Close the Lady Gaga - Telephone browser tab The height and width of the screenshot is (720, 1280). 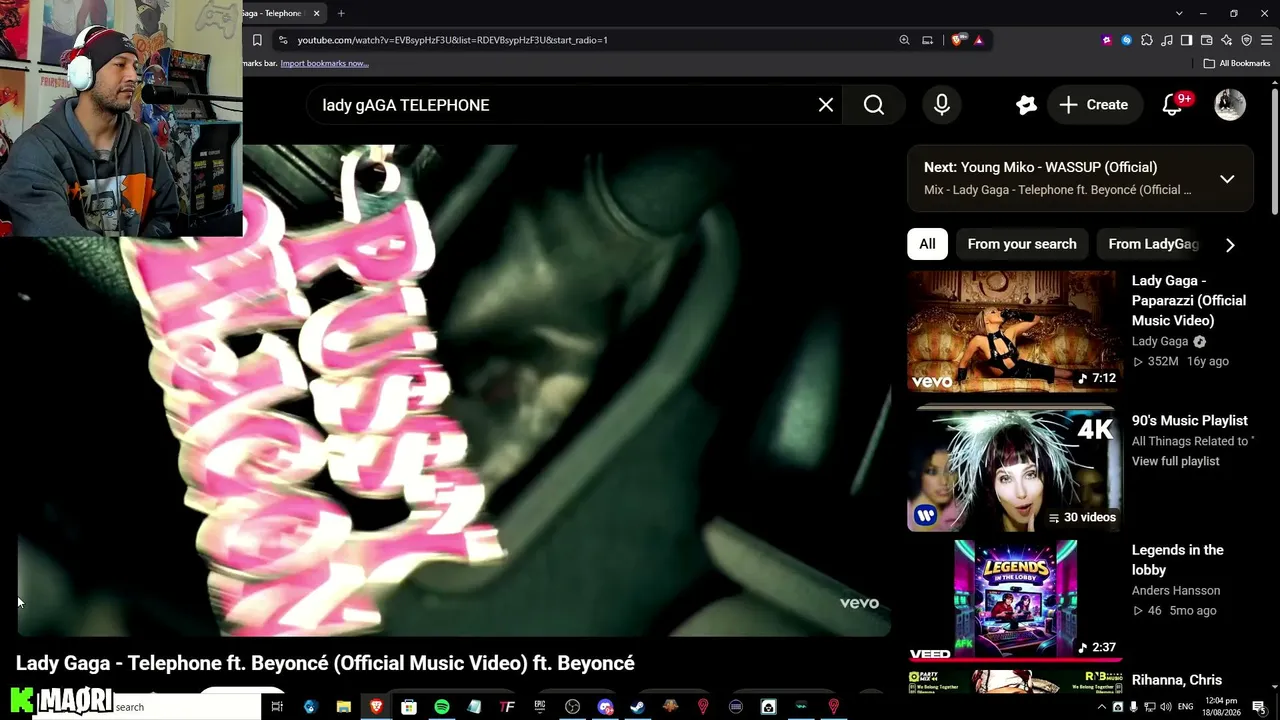coord(317,13)
